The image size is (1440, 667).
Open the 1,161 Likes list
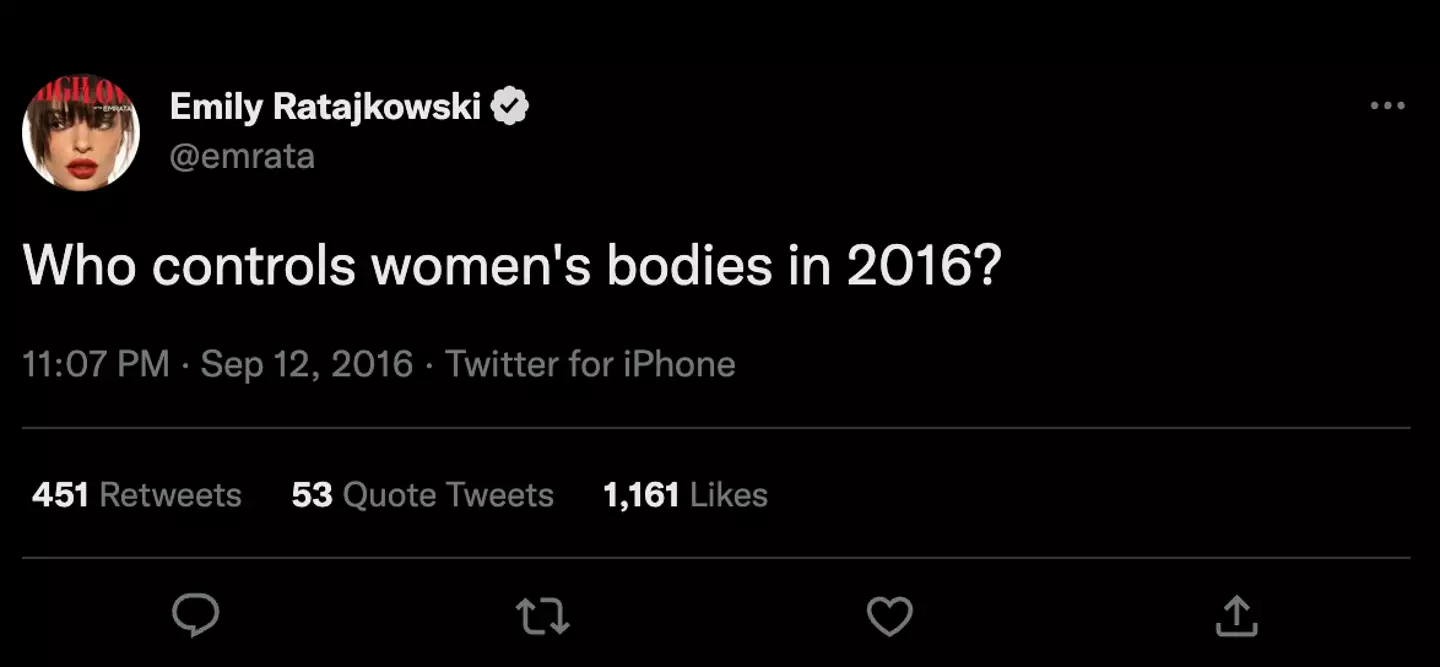tap(683, 494)
